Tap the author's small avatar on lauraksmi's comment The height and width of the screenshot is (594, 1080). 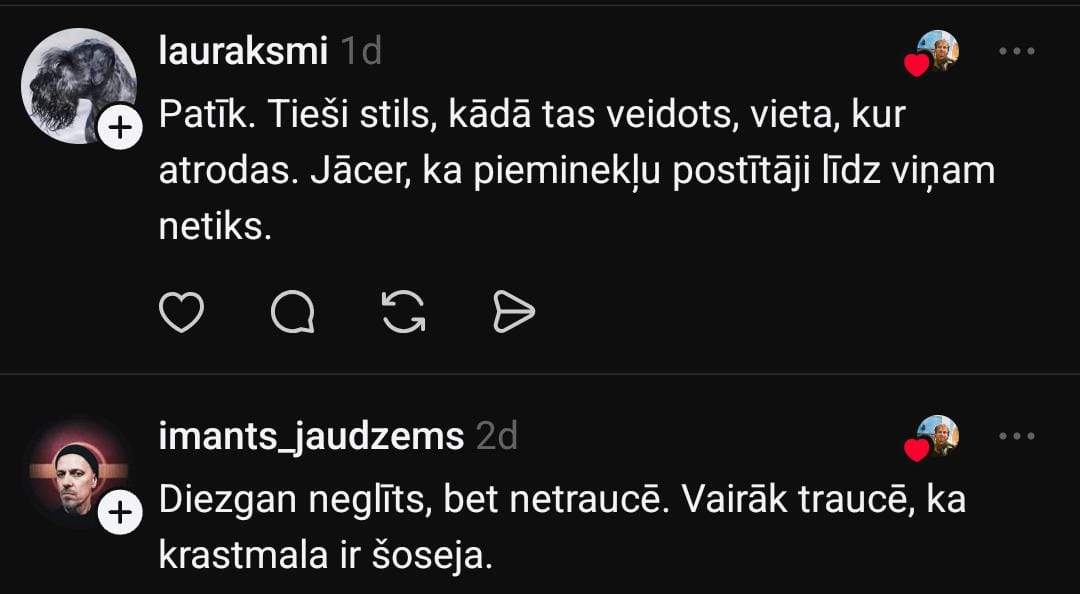[940, 48]
